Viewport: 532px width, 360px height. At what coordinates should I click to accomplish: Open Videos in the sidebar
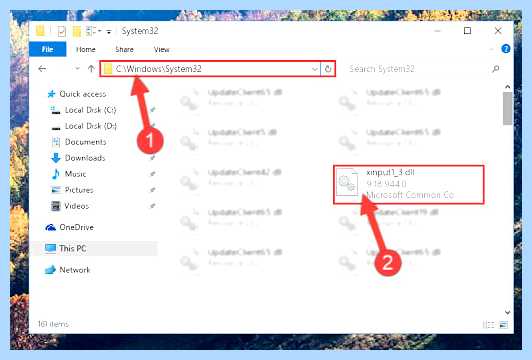click(x=77, y=206)
